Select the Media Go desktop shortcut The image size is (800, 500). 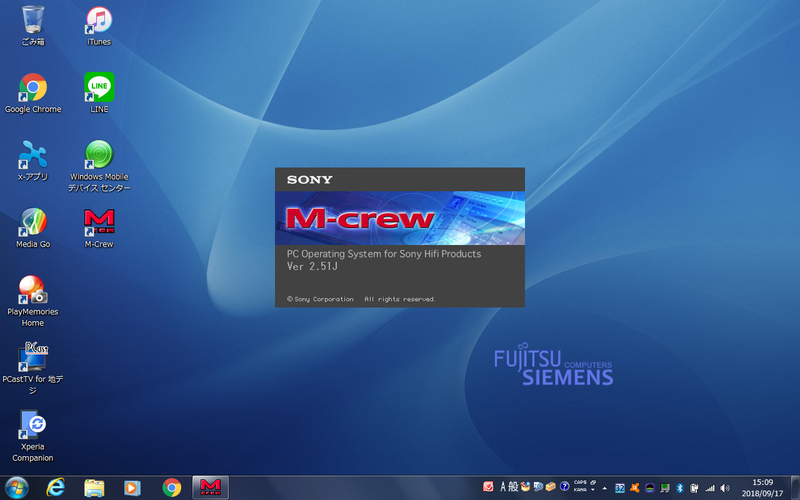click(33, 228)
